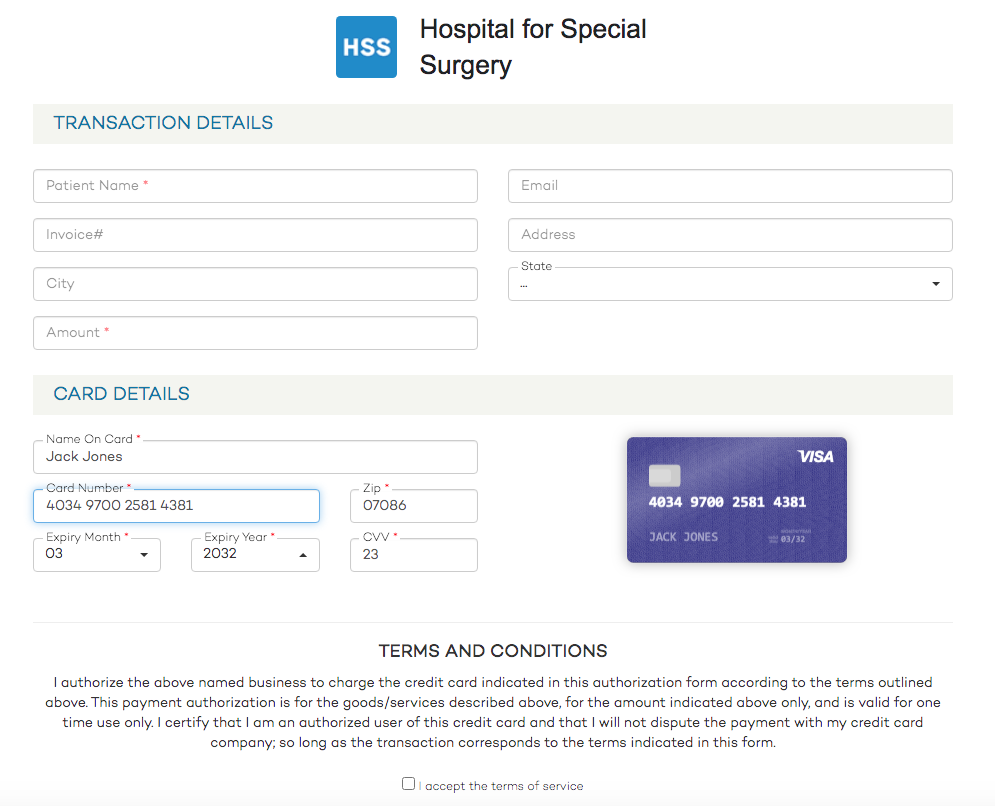Focus the City input field

255,284
